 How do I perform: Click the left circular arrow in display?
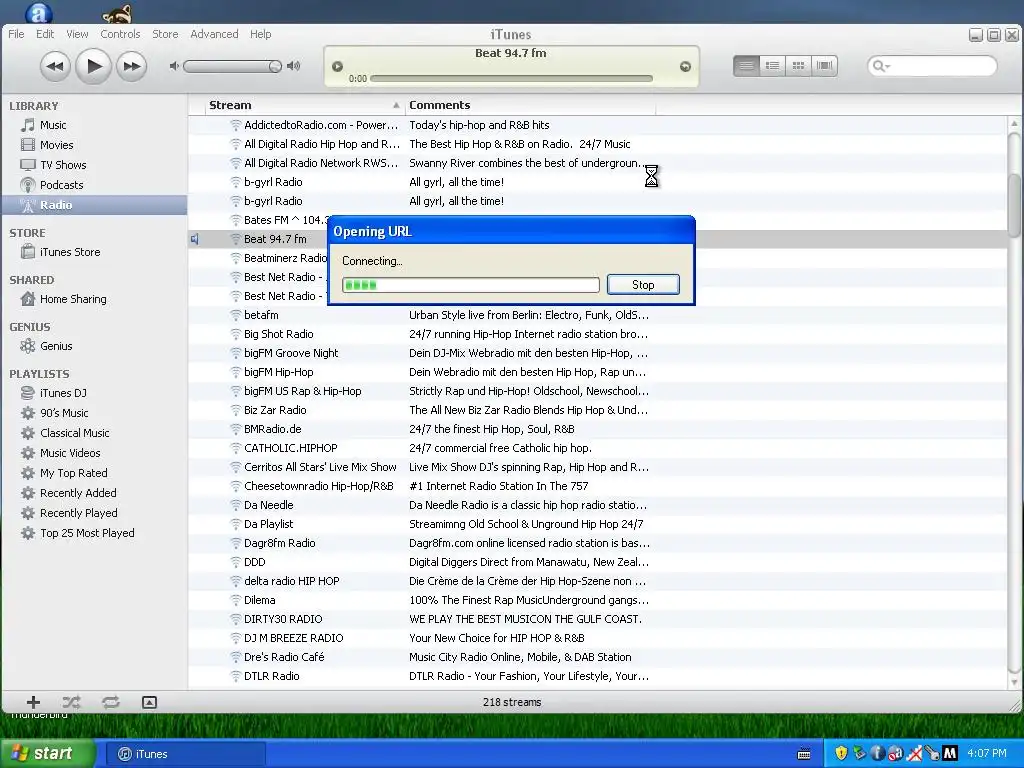click(x=338, y=66)
